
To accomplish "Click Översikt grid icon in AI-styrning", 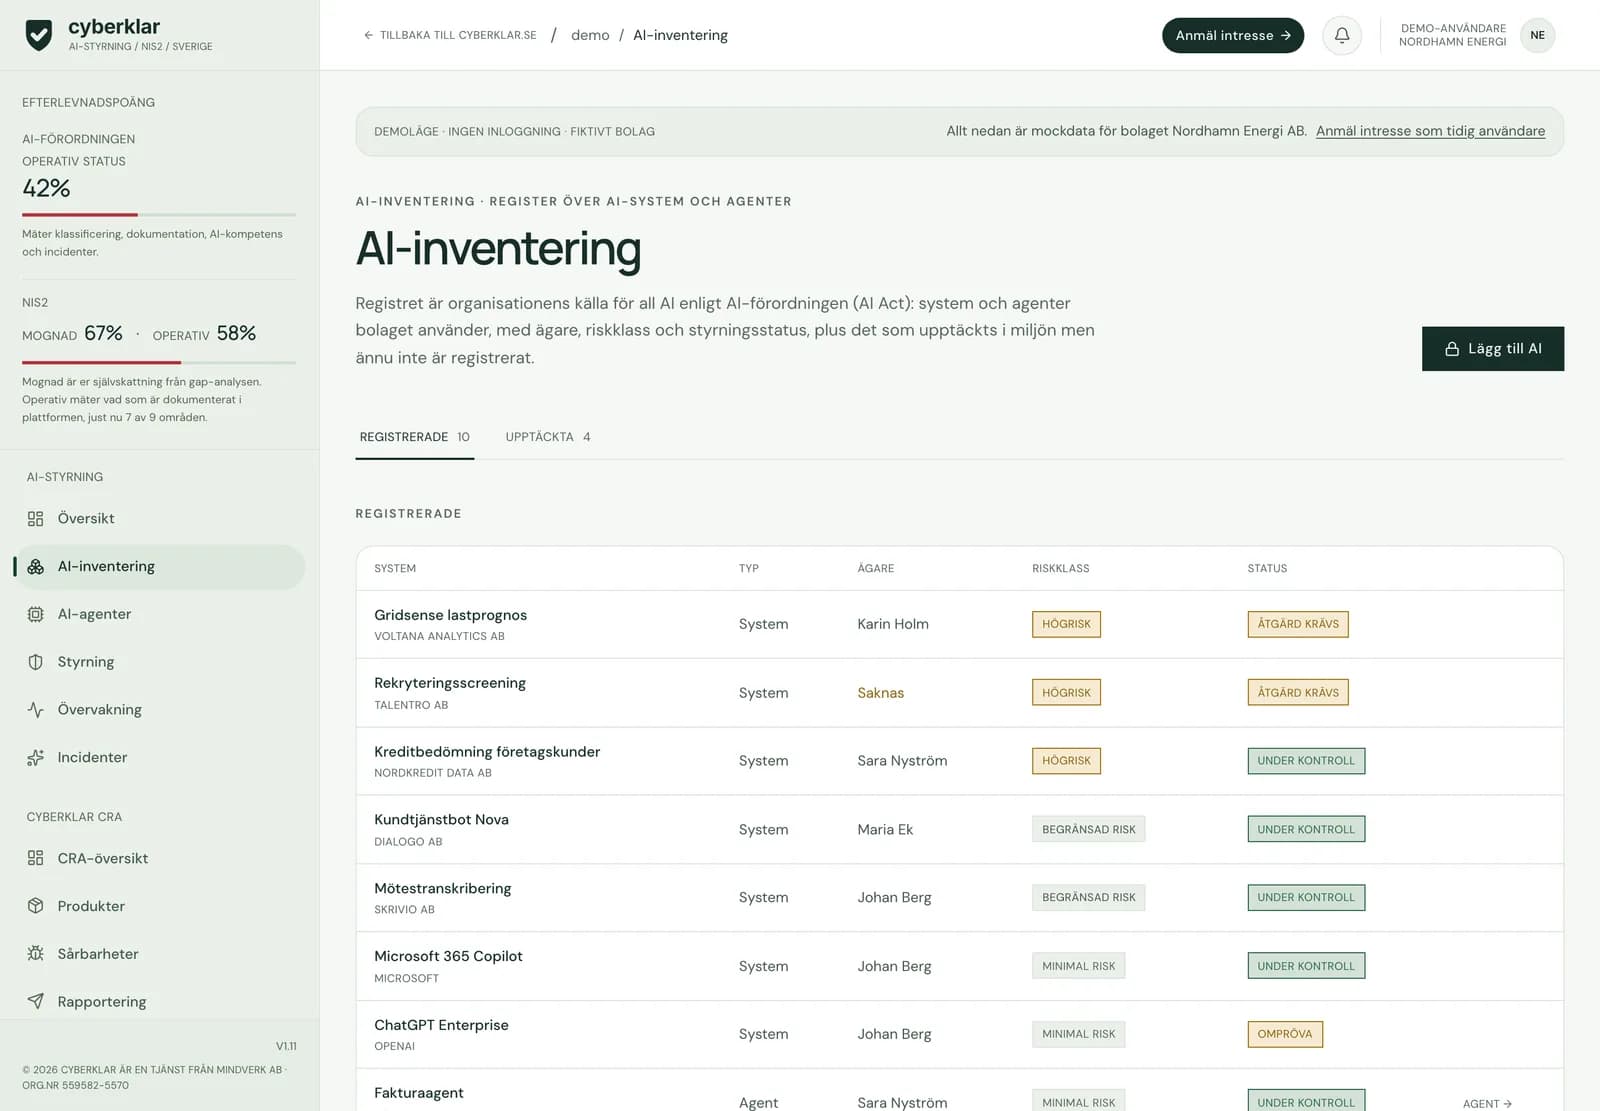I will 36,518.
